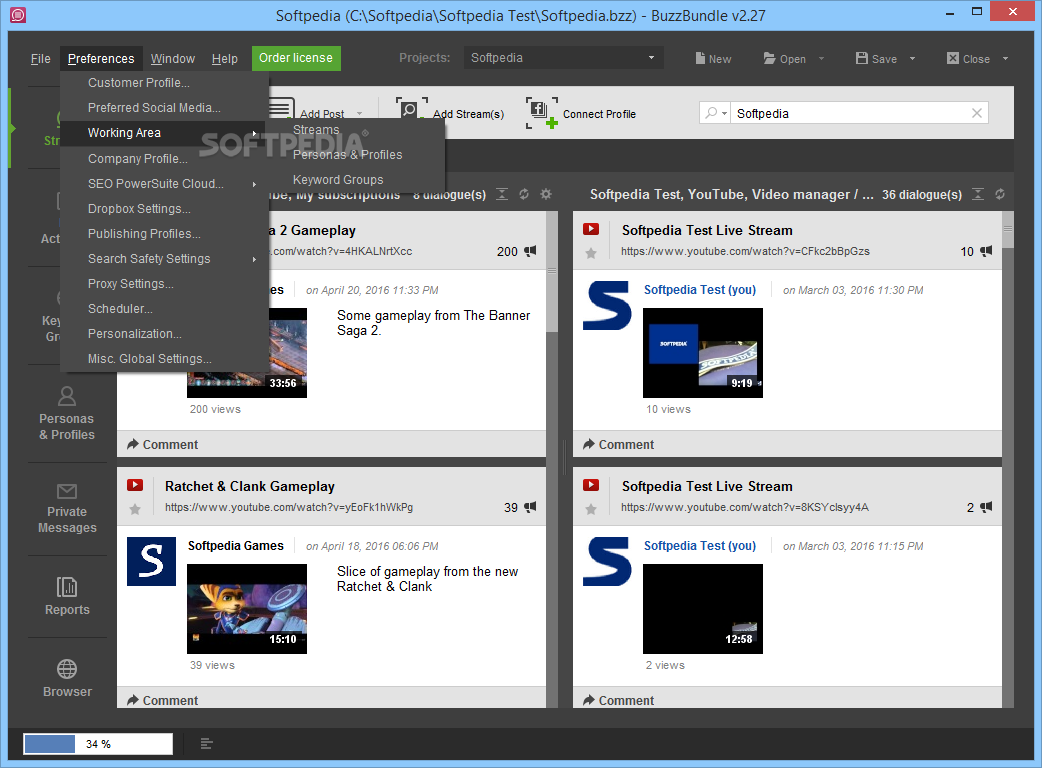The height and width of the screenshot is (768, 1042).
Task: Click YouTube icon of second Live Stream post
Action: (x=591, y=485)
